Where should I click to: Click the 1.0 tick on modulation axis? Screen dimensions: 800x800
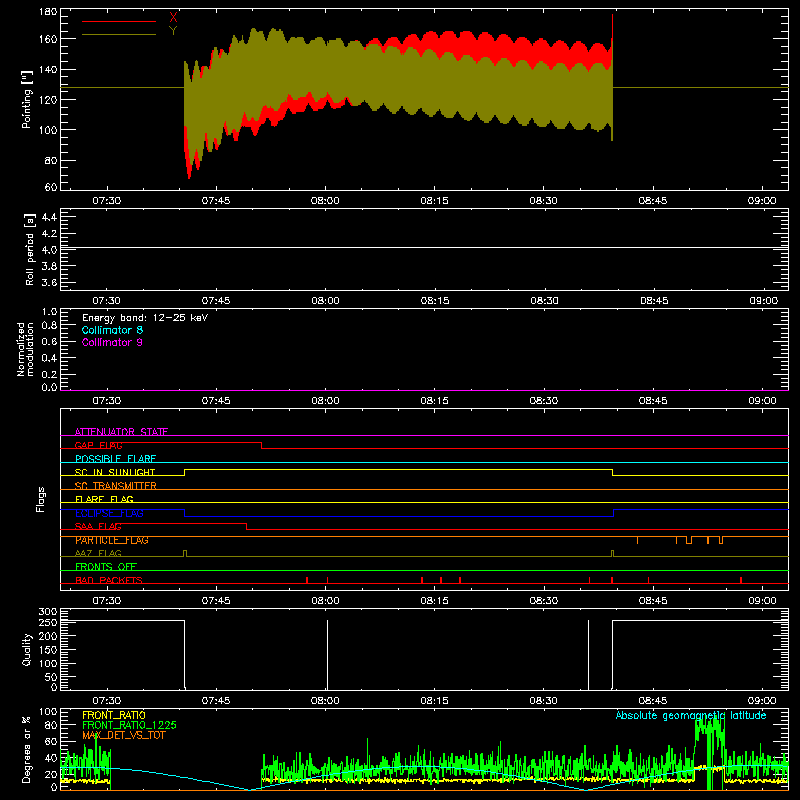click(x=49, y=312)
